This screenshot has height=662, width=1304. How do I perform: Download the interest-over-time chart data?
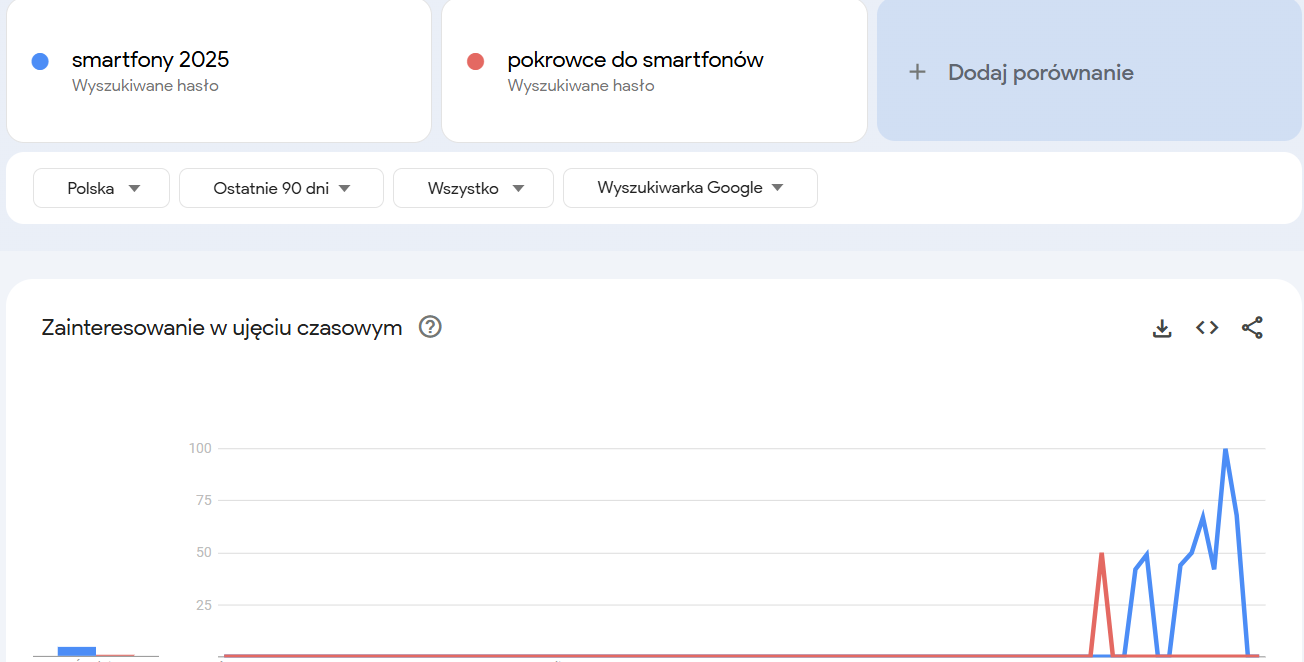(1162, 328)
